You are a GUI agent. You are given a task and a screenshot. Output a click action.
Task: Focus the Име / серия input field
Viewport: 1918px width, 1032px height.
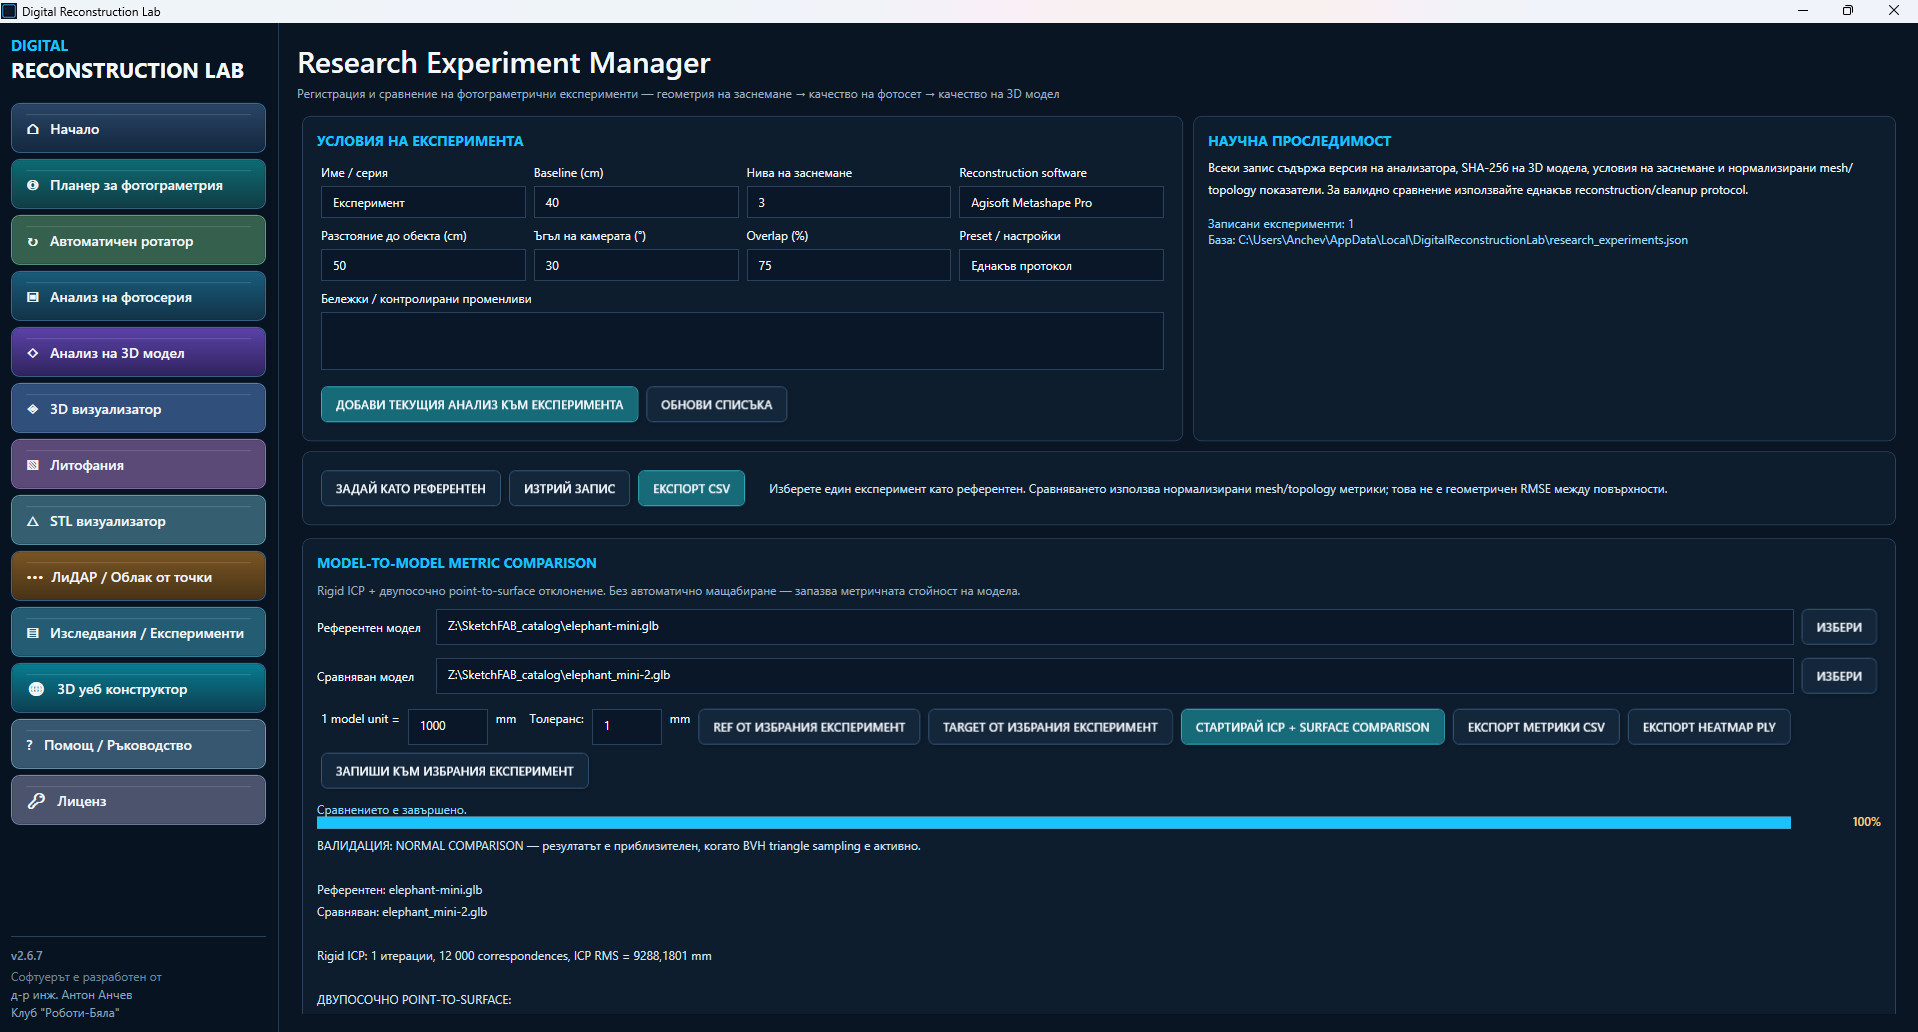tap(423, 202)
